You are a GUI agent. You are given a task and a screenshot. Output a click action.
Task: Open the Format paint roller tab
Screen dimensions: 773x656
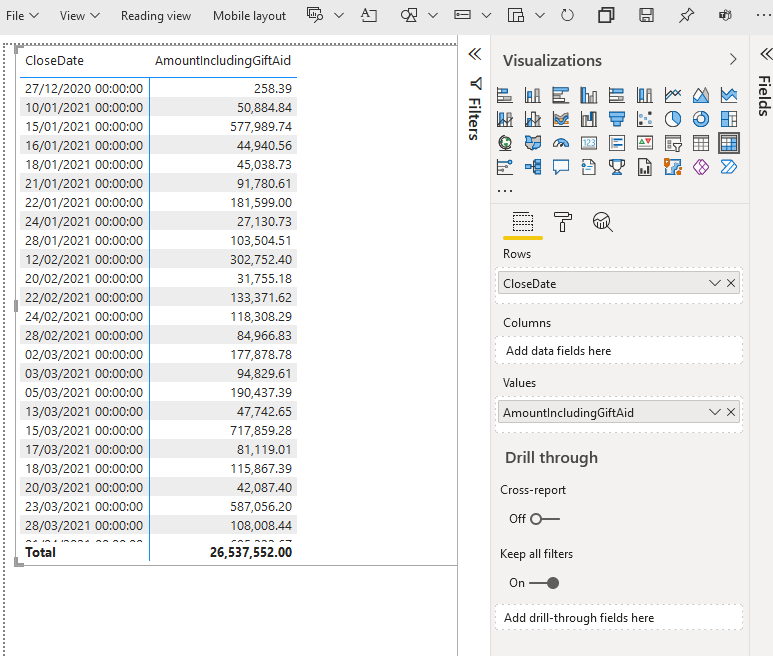(x=562, y=222)
